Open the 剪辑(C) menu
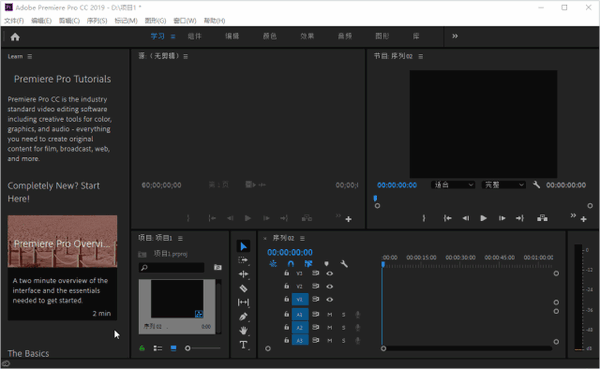Viewport: 600px width, 369px height. [69, 21]
